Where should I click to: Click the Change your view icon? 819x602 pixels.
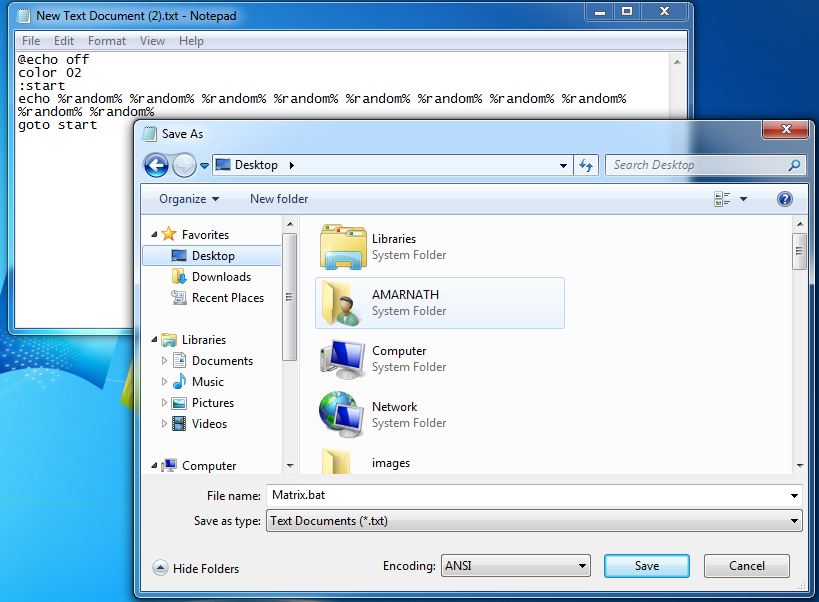(722, 199)
